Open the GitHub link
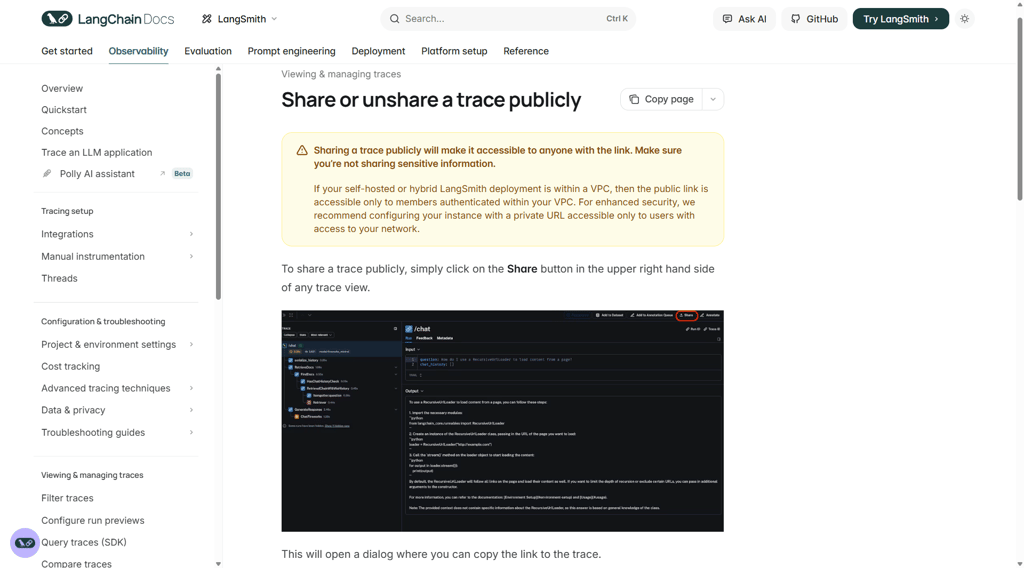Screen dimensions: 1024x568 [814, 19]
